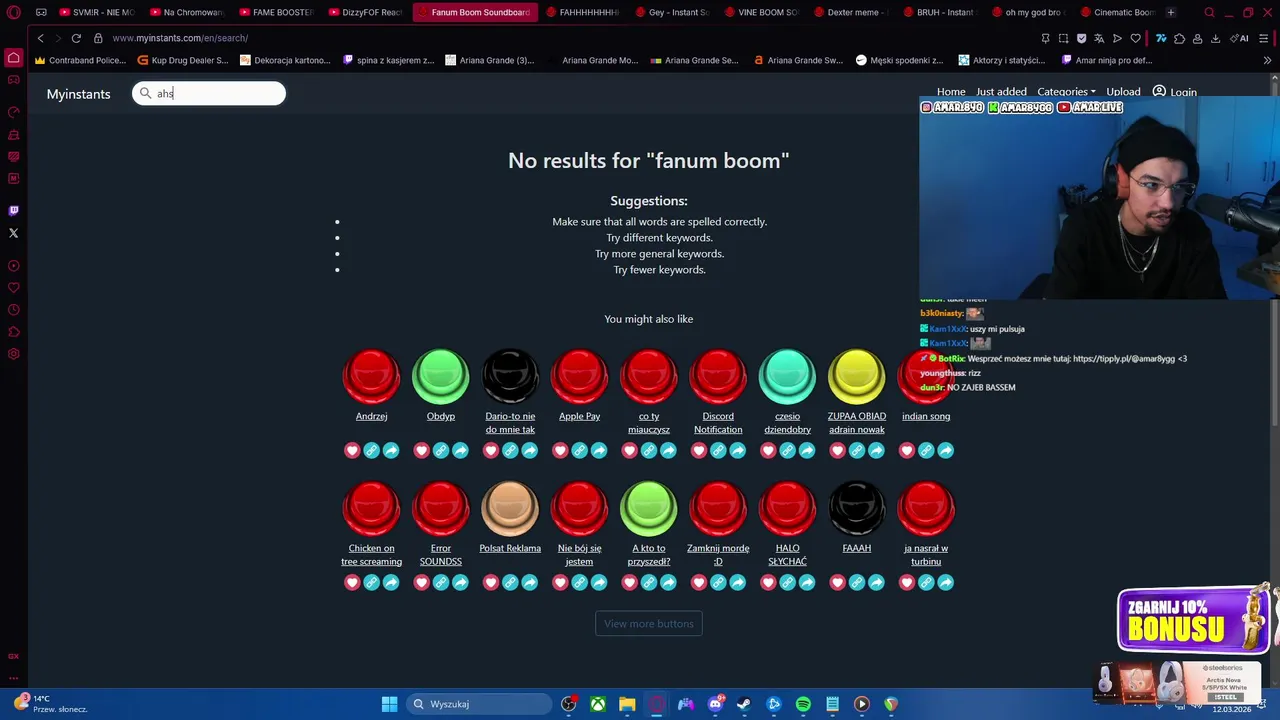The image size is (1280, 720).
Task: Play the green Obdyp sound button
Action: pos(441,376)
